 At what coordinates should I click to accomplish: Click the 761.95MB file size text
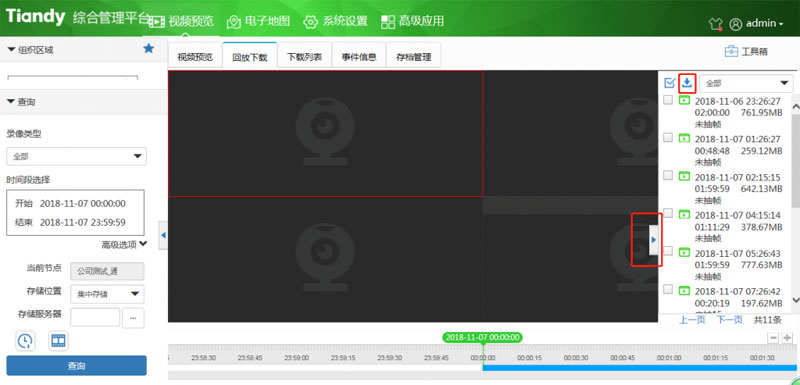(x=761, y=112)
